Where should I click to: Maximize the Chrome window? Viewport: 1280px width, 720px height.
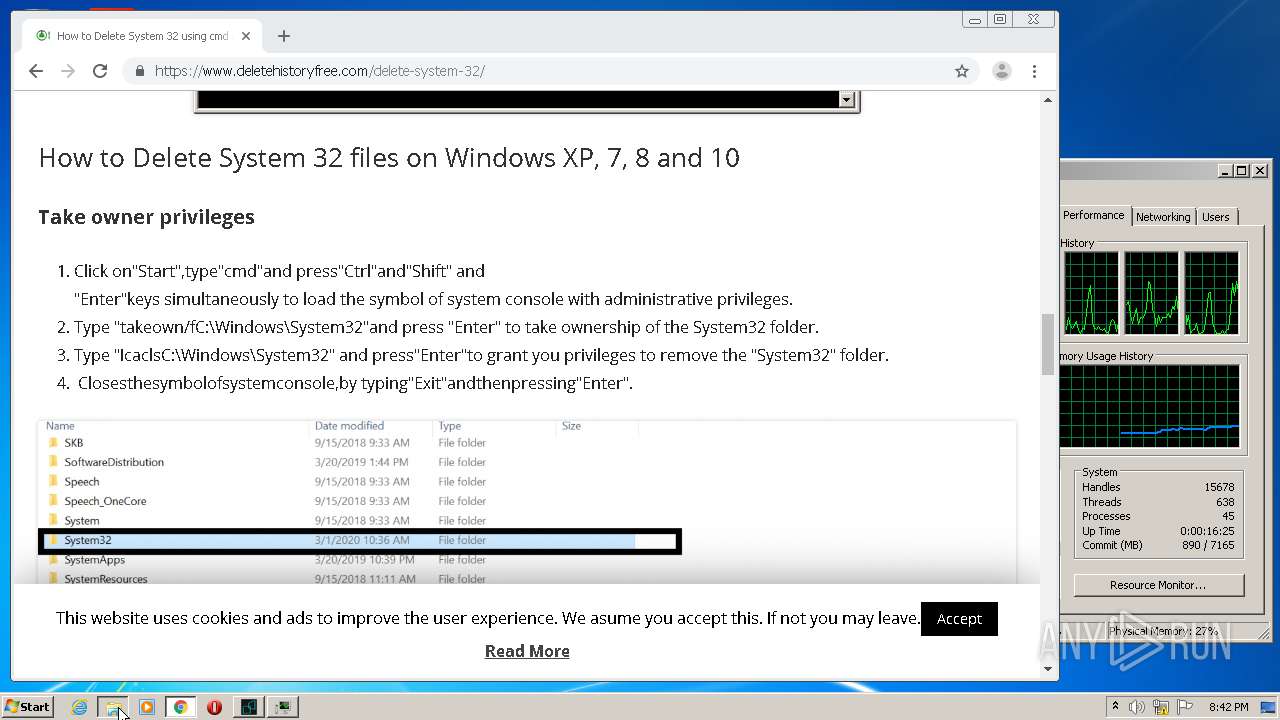[x=999, y=19]
